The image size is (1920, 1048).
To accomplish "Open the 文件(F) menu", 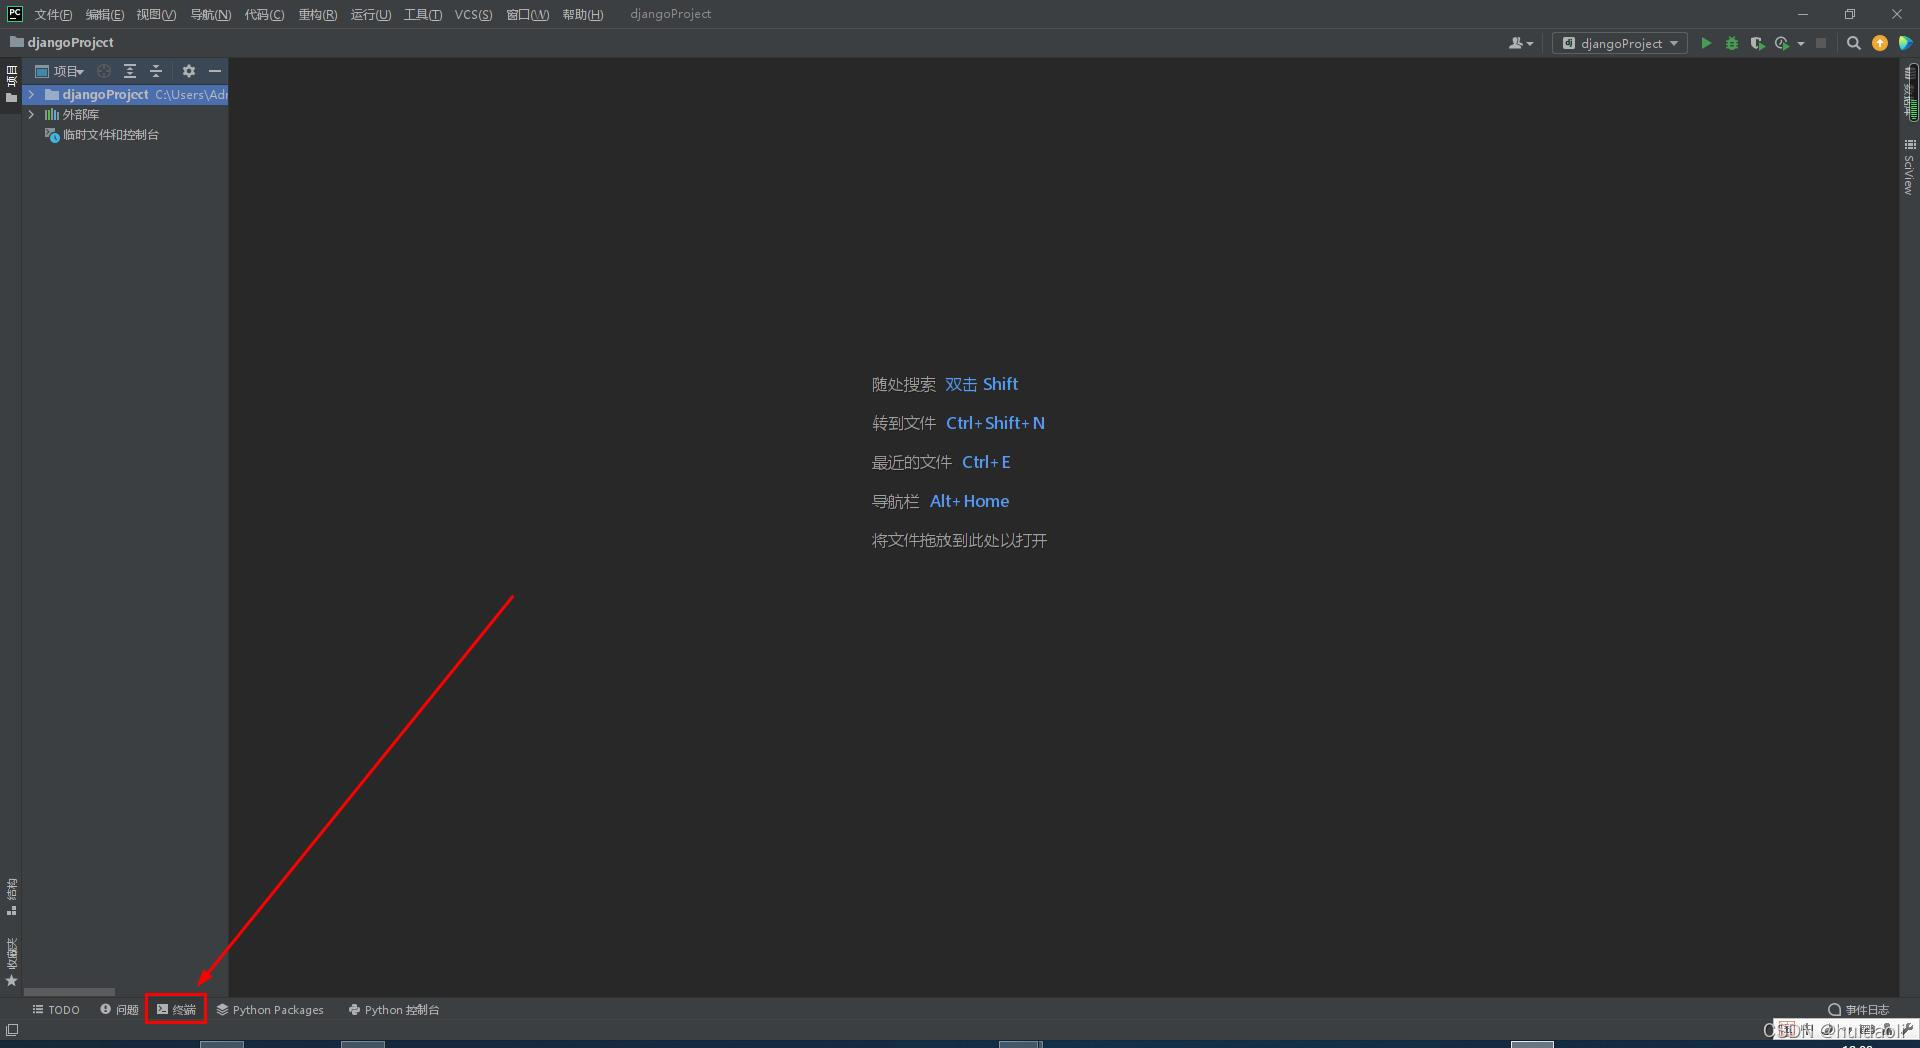I will [53, 14].
